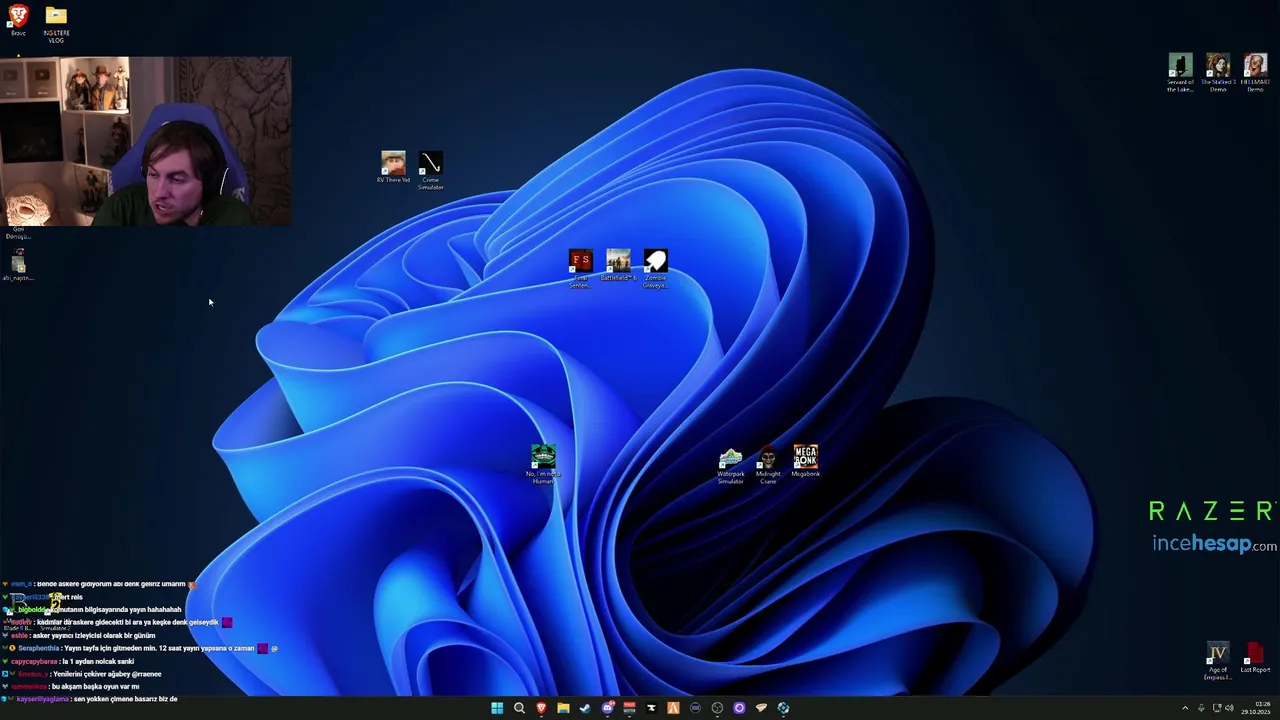Launch Megabonk desktop shortcut
This screenshot has height=720, width=1280.
point(805,461)
